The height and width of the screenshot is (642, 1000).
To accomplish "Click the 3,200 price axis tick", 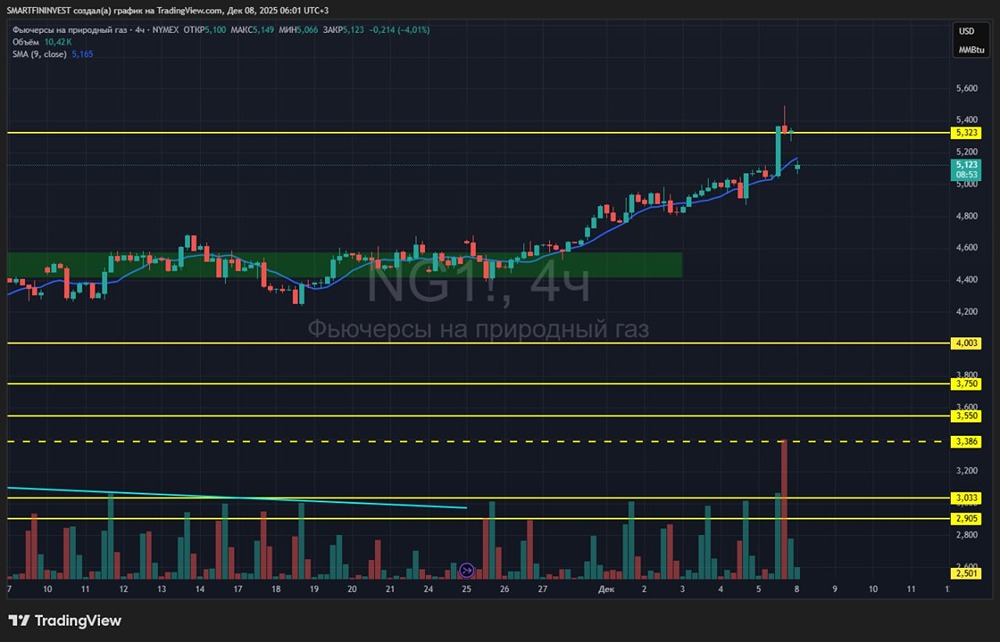I will pyautogui.click(x=967, y=471).
